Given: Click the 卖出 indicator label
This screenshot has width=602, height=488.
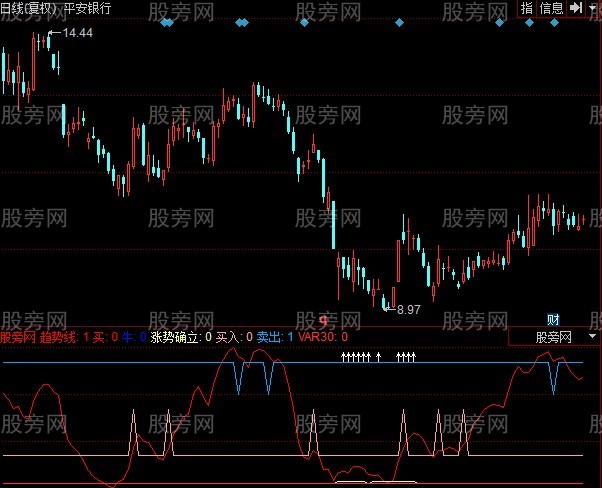Looking at the screenshot, I should (268, 337).
